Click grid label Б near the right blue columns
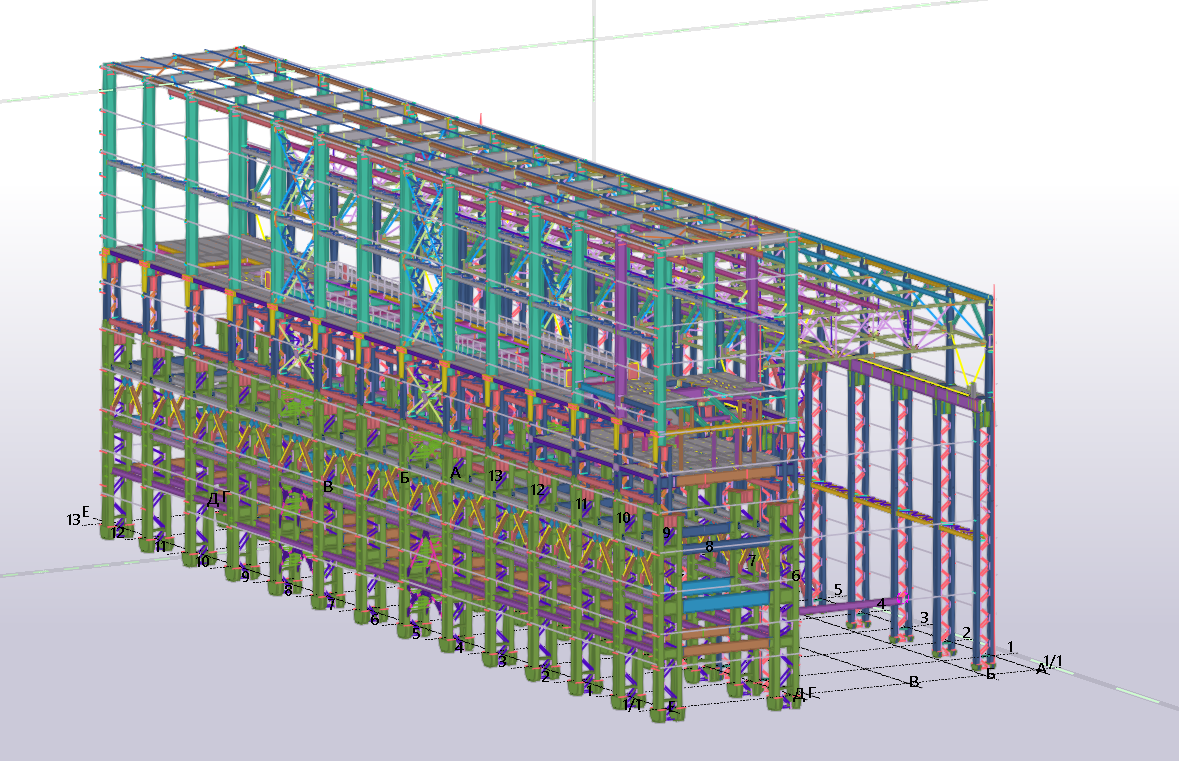This screenshot has height=761, width=1179. [991, 675]
